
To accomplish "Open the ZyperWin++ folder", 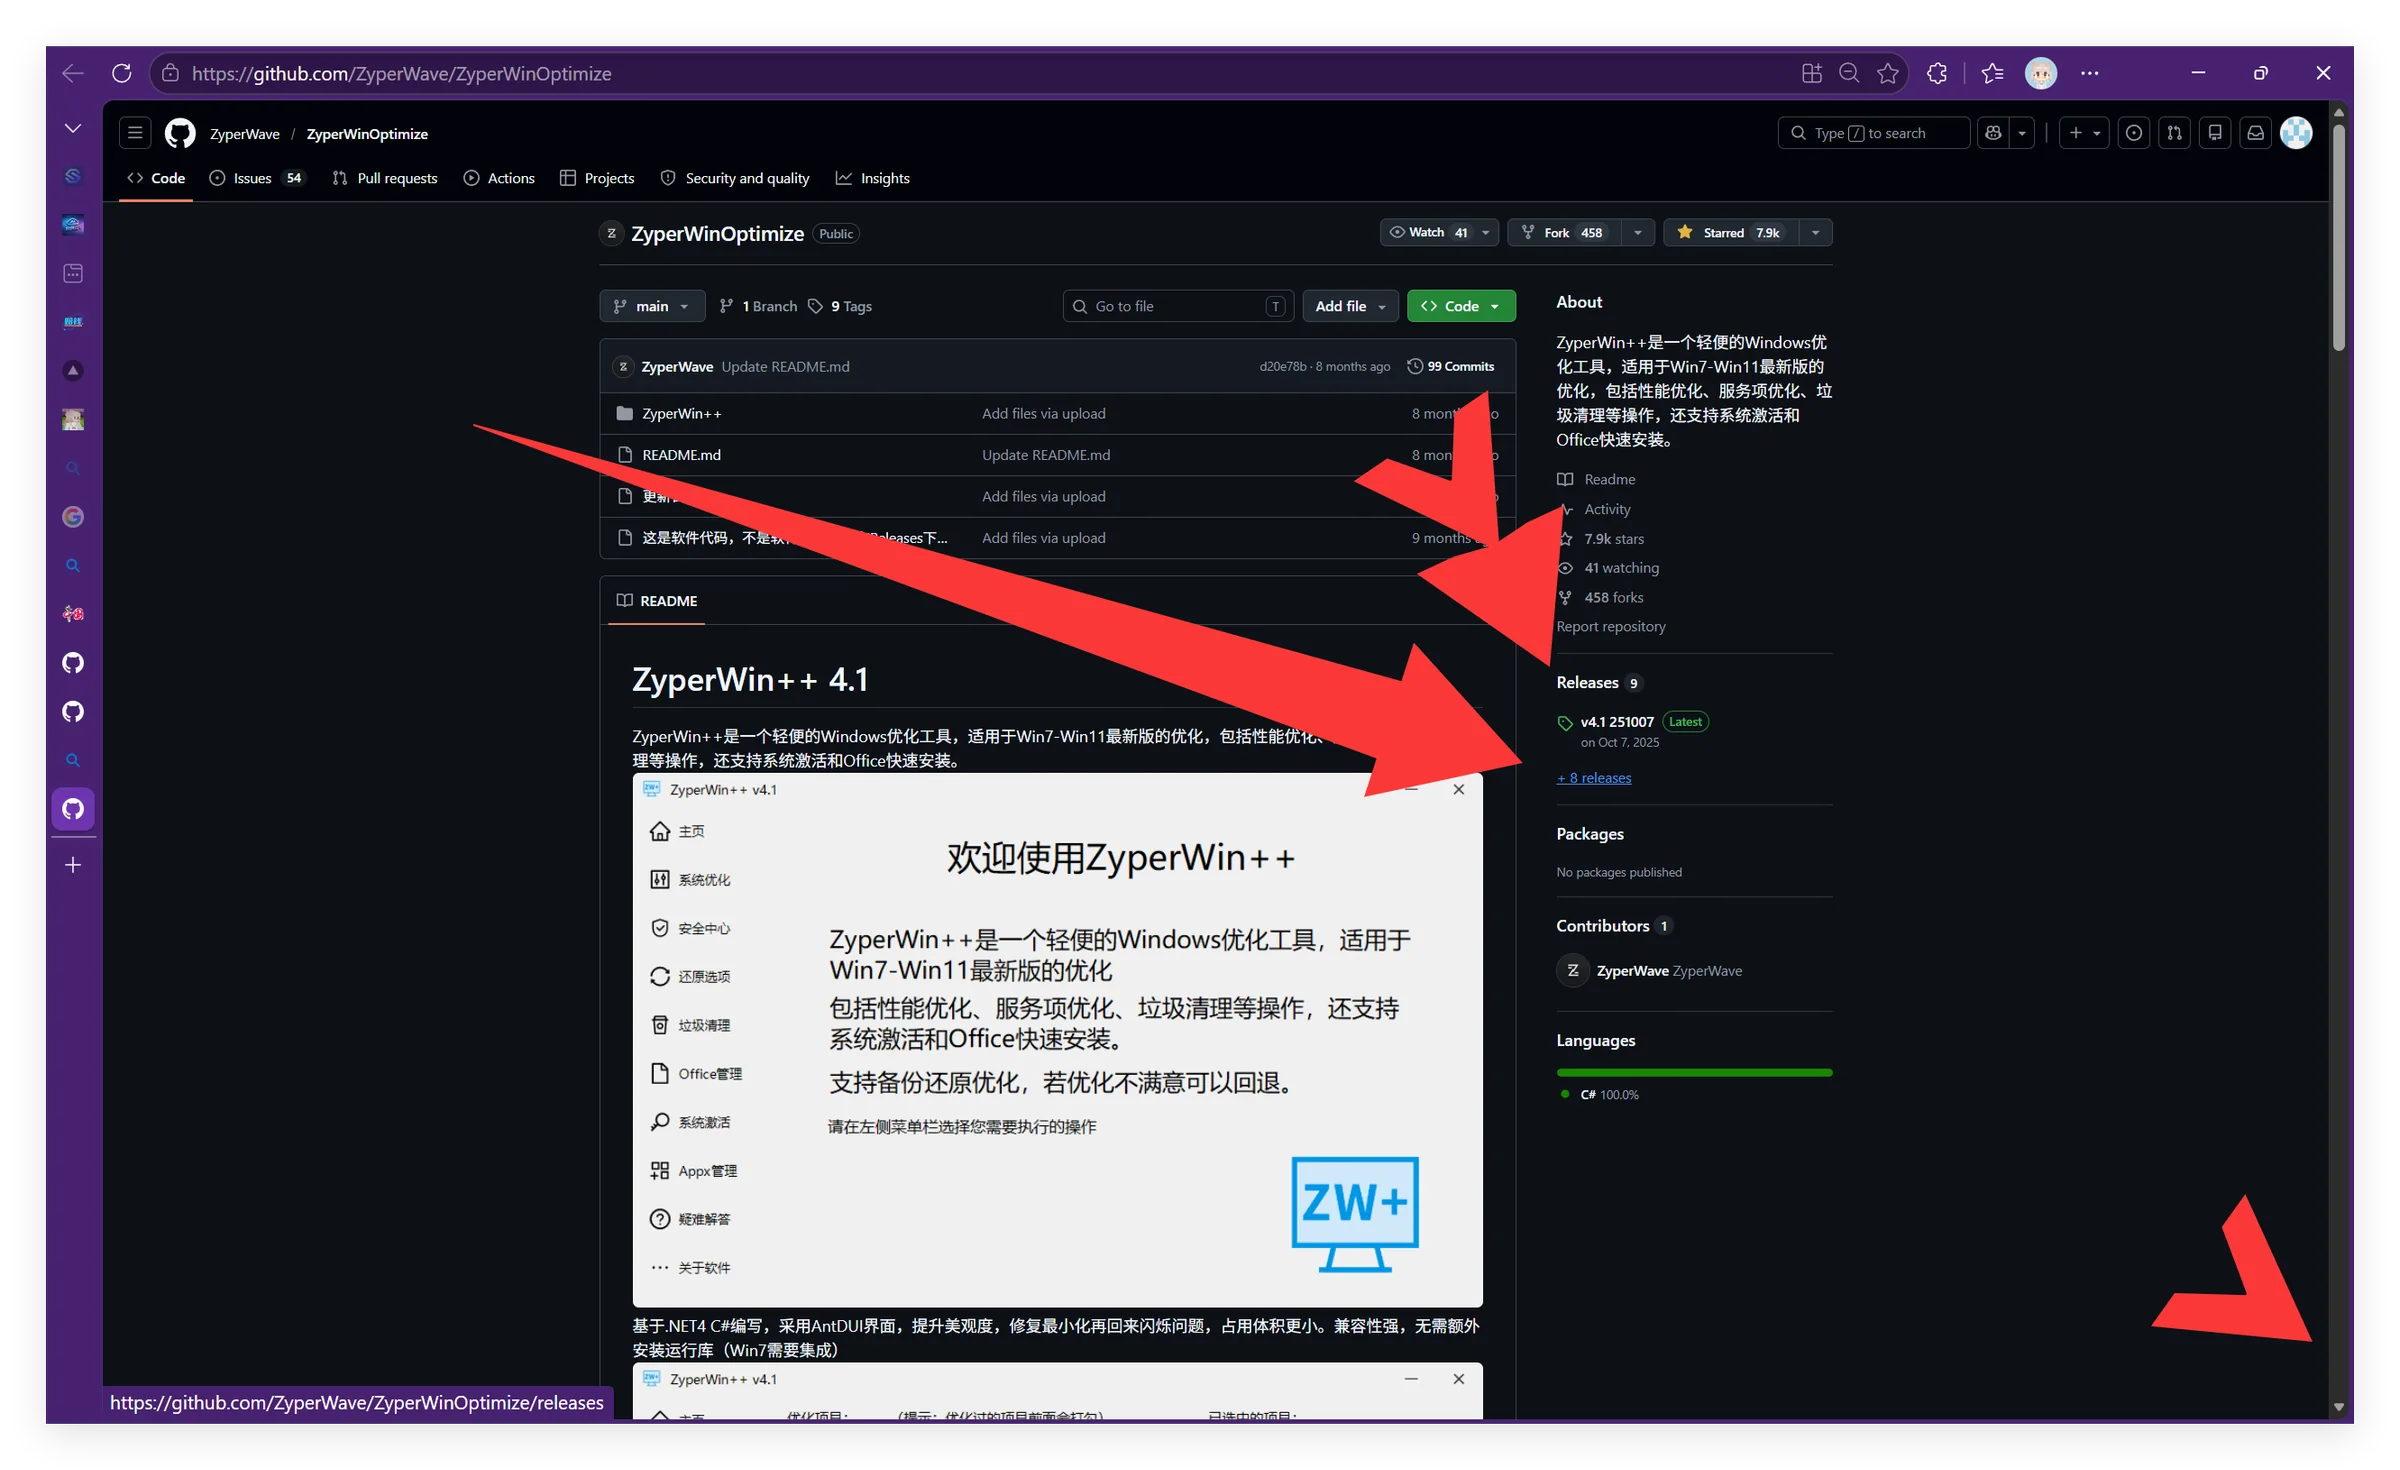I will [681, 414].
